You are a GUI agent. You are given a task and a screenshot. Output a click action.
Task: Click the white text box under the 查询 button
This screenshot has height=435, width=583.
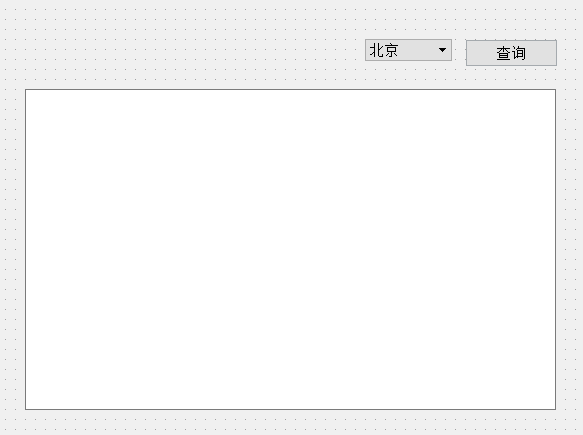[x=290, y=249]
